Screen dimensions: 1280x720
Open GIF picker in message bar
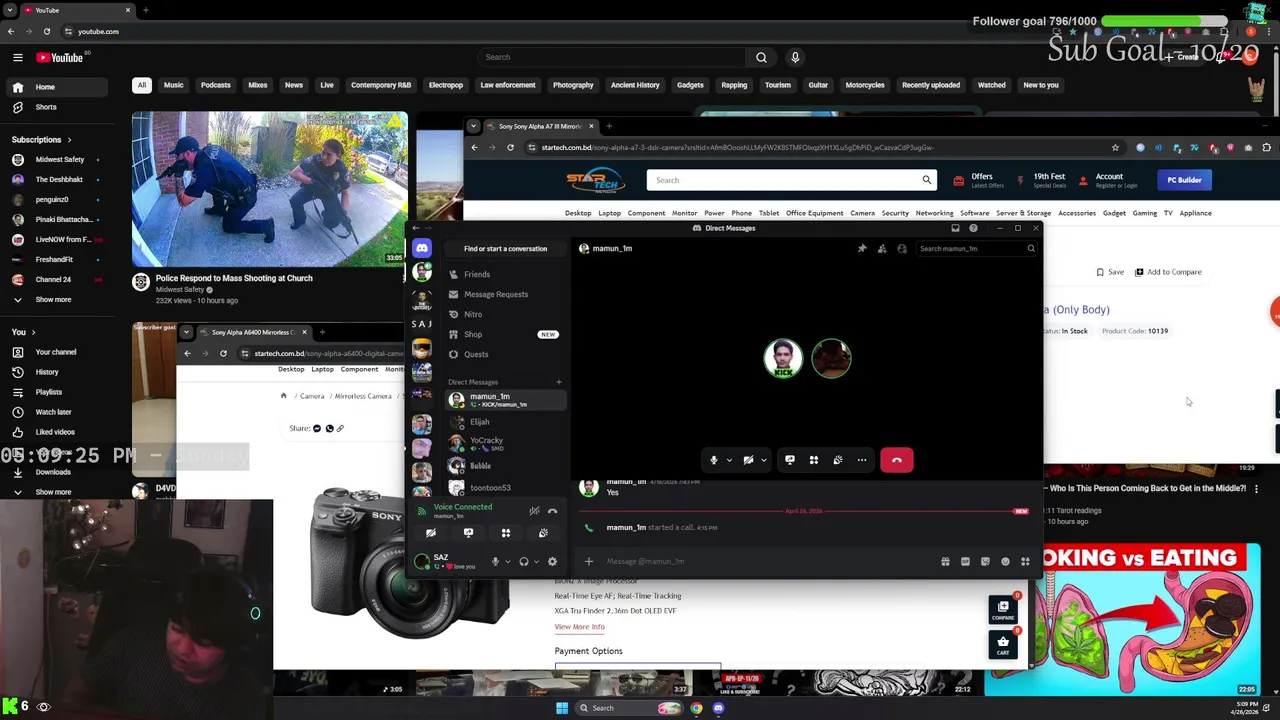click(x=965, y=561)
